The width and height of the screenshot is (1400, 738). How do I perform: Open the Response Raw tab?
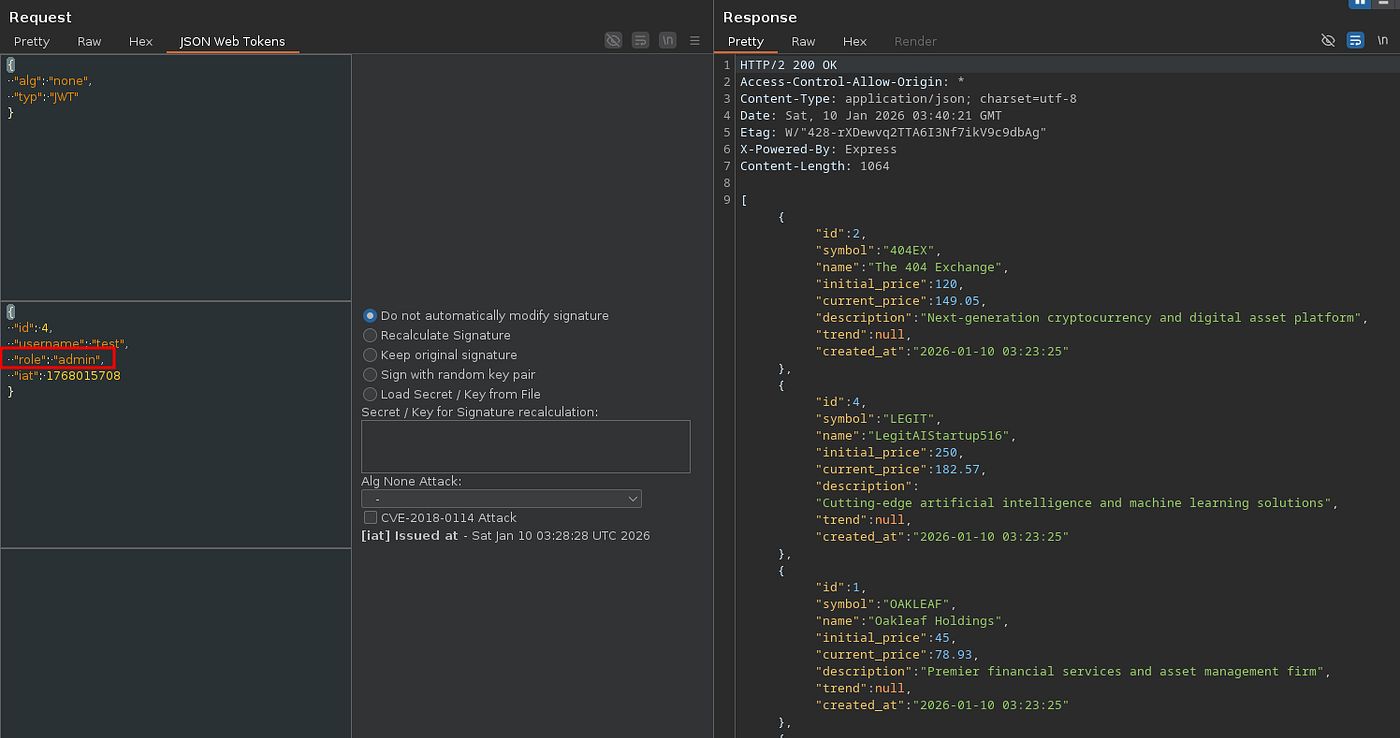click(803, 41)
